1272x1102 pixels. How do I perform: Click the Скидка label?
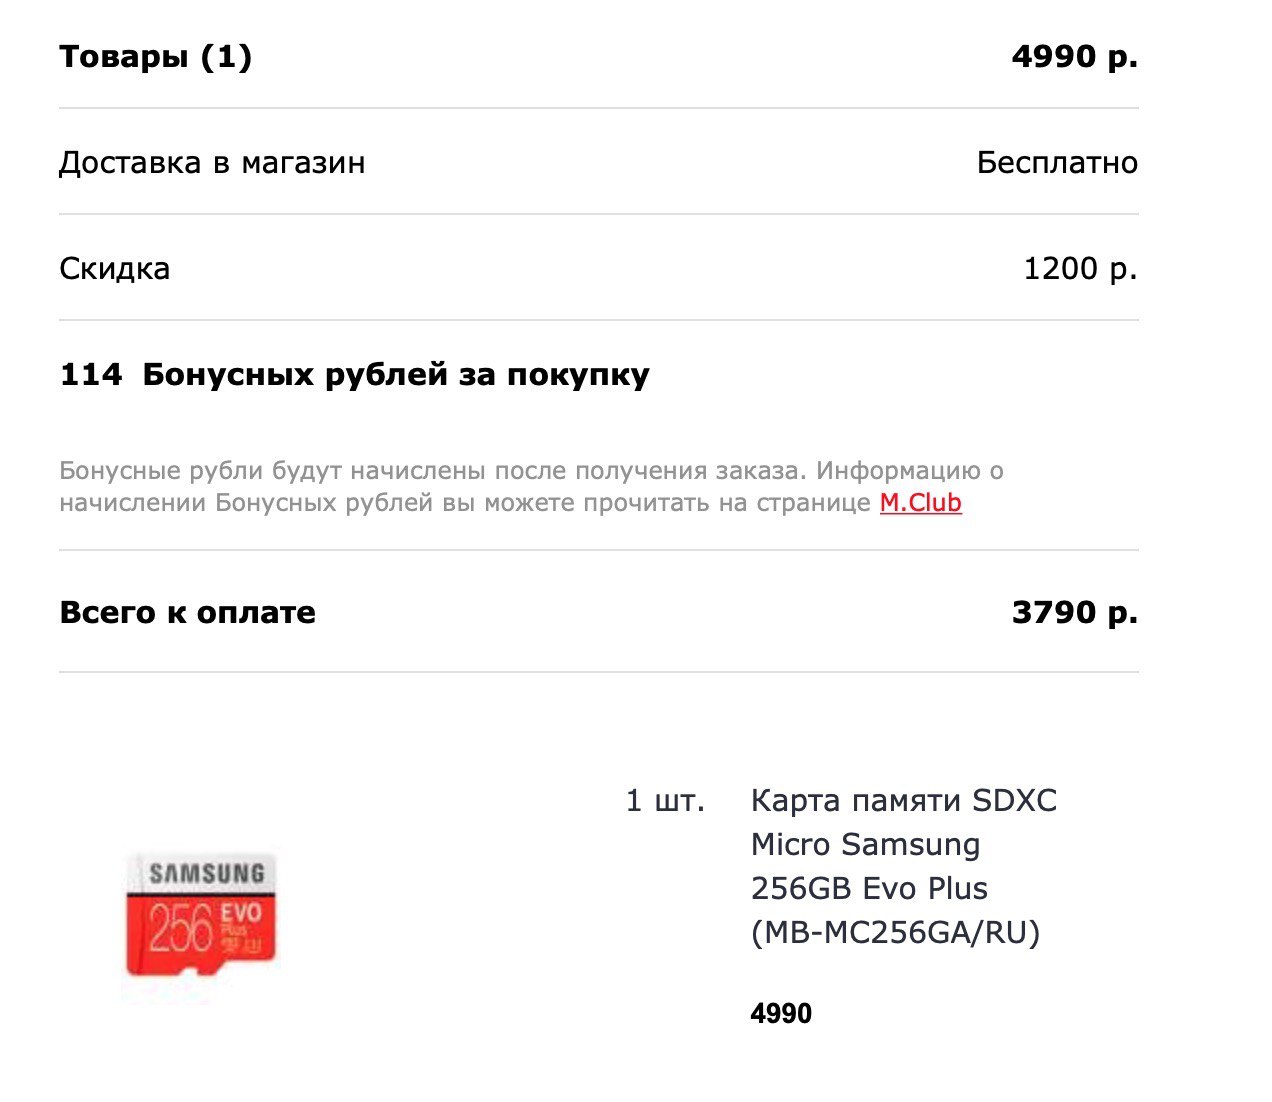[x=115, y=269]
